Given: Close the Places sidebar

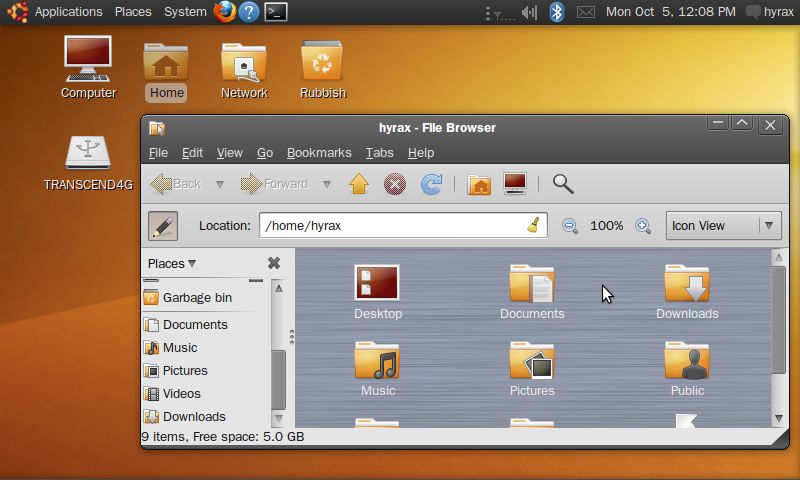Looking at the screenshot, I should (x=274, y=263).
